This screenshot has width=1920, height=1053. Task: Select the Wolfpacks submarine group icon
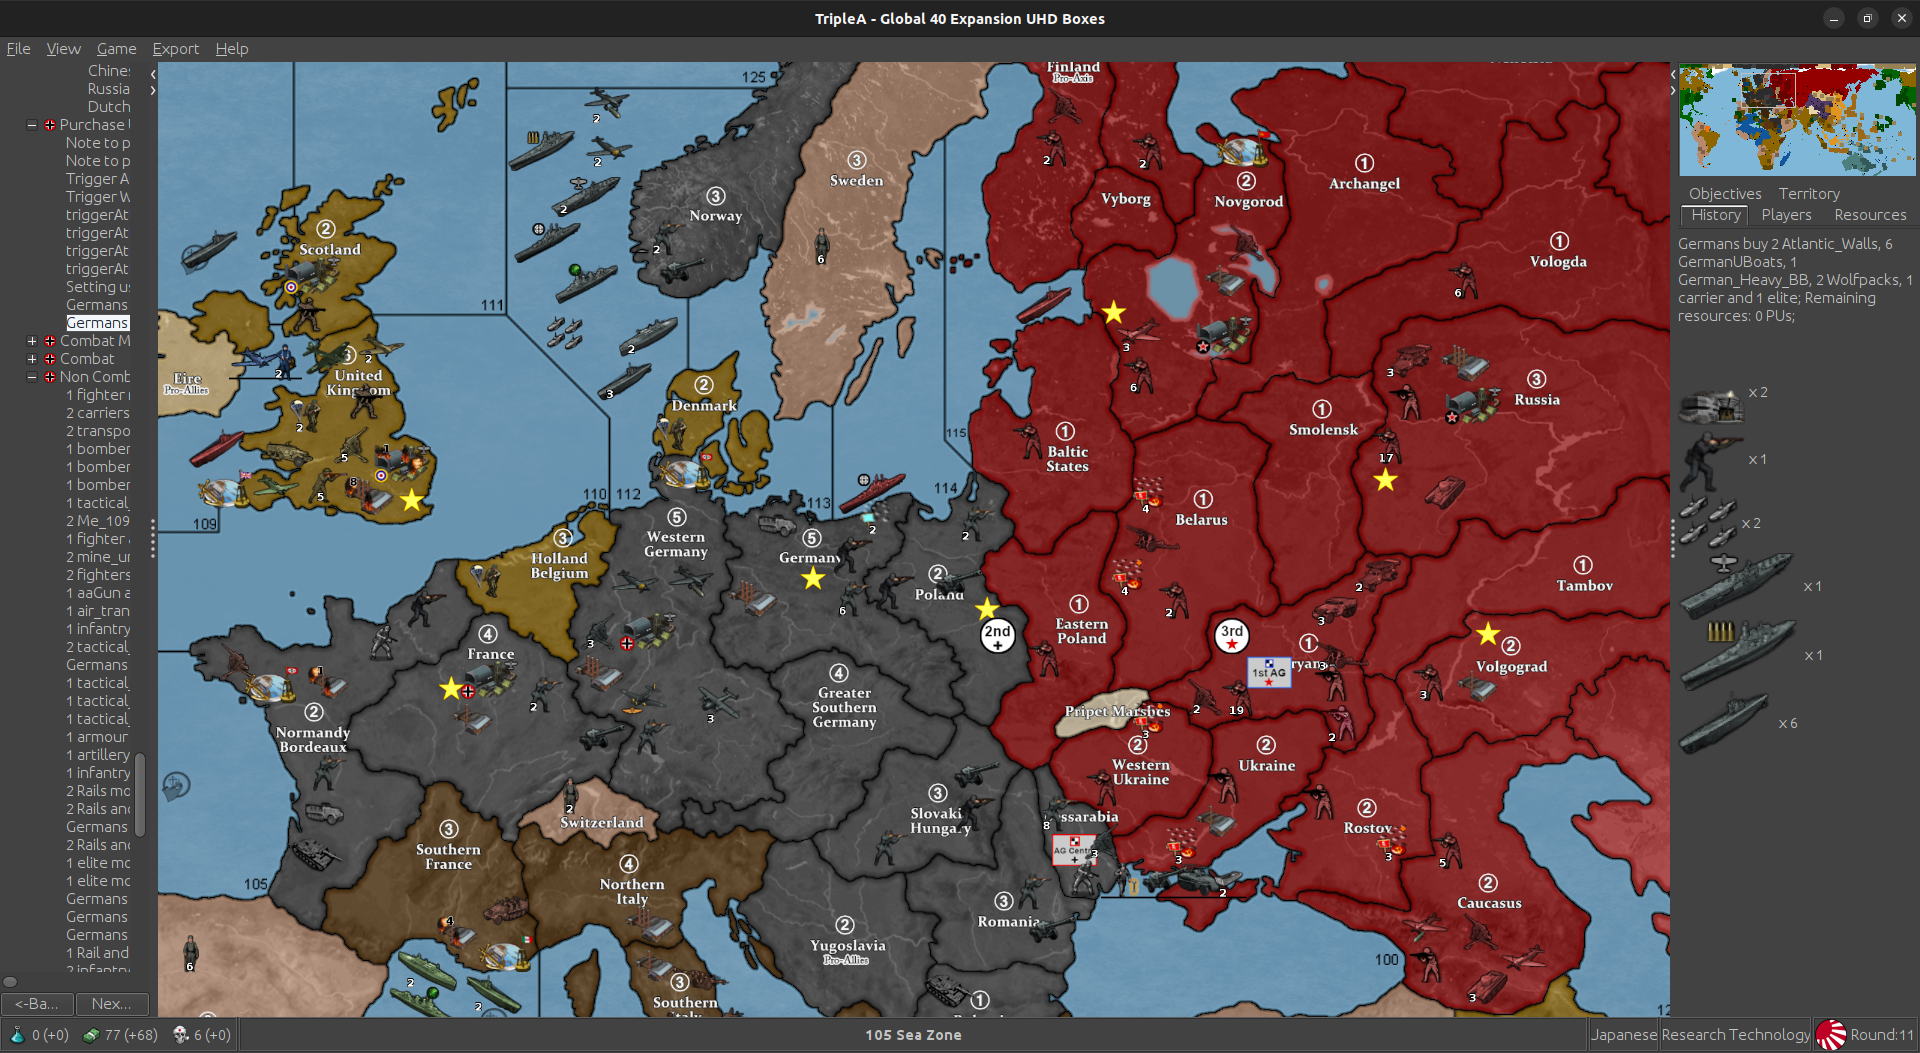[1709, 523]
